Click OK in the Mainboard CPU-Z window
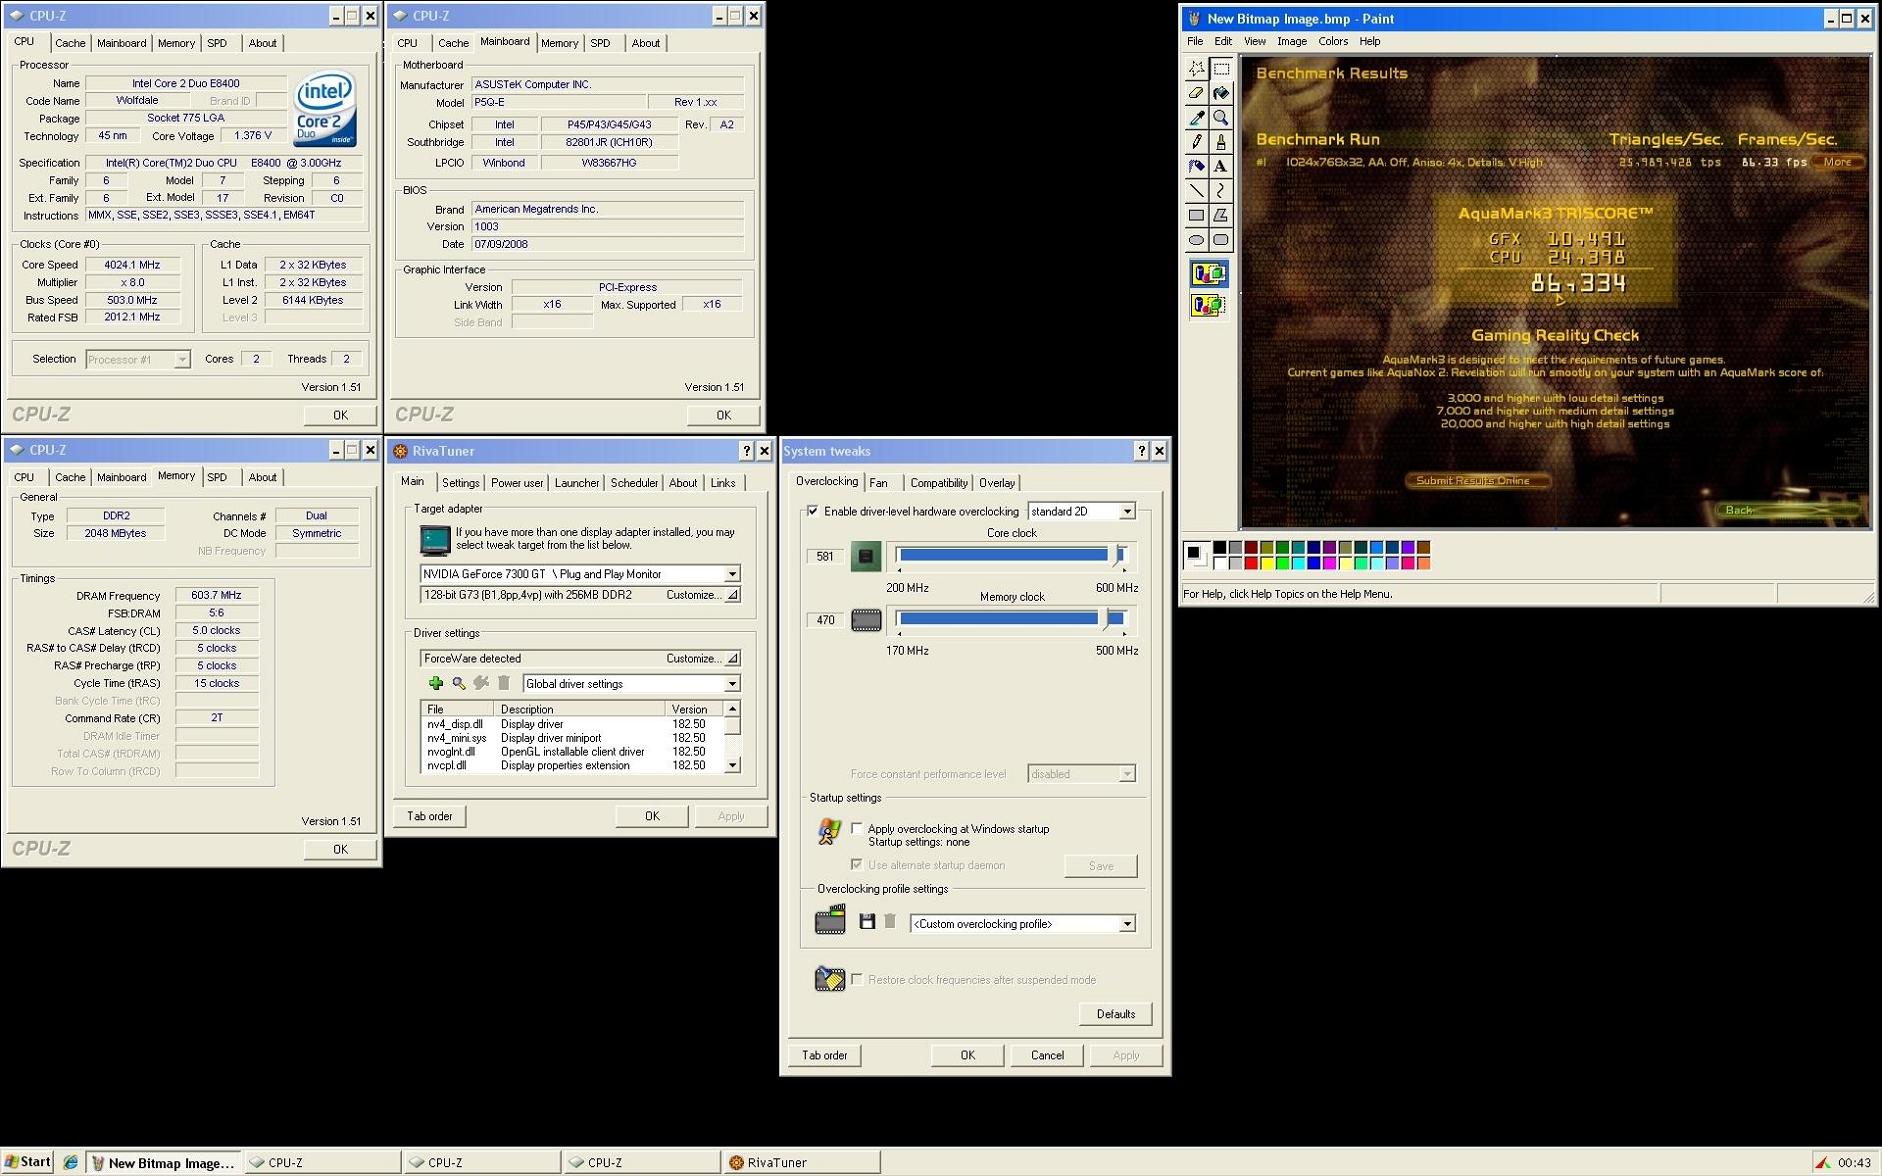 point(723,415)
